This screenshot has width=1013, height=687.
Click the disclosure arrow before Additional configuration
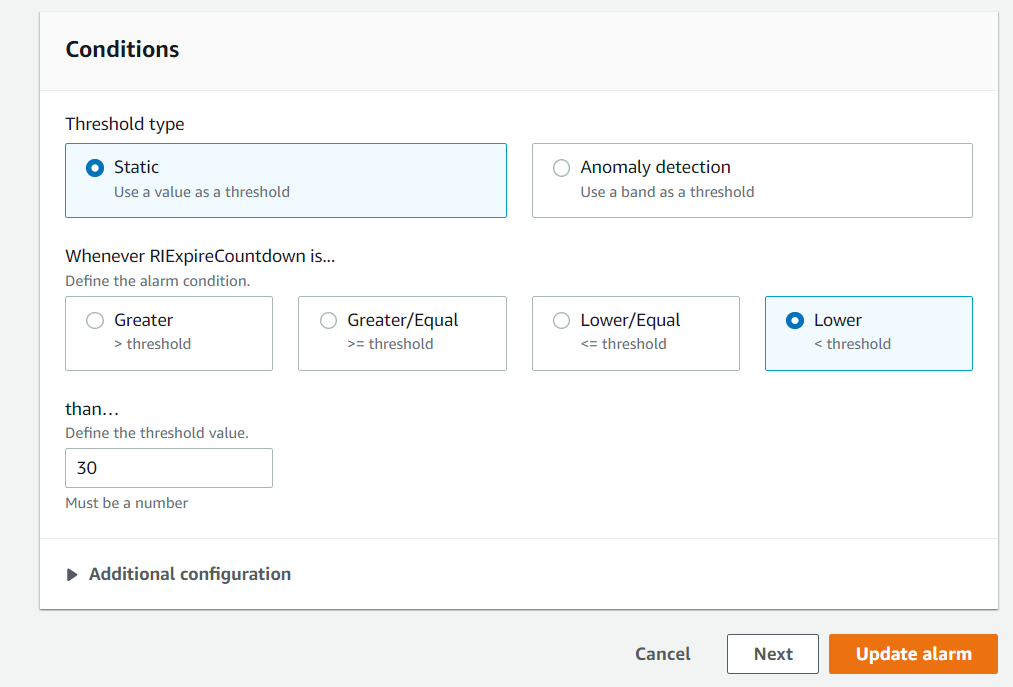pos(72,573)
